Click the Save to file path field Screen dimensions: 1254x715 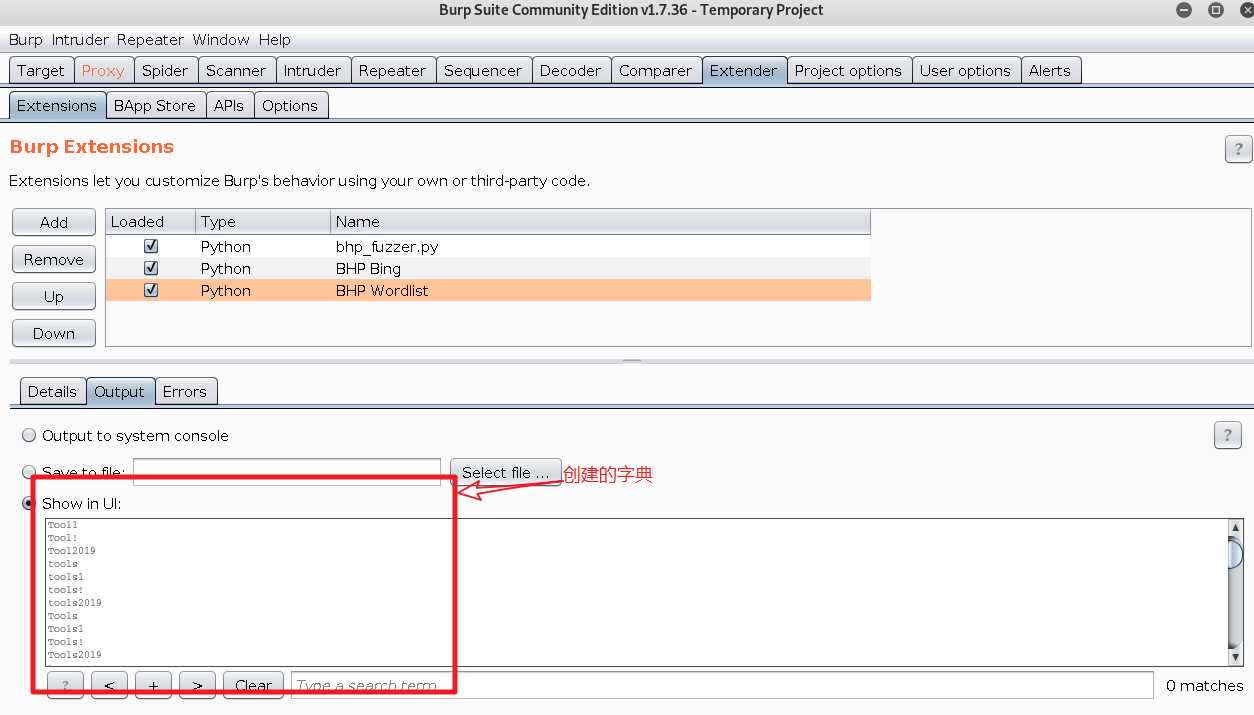point(287,472)
